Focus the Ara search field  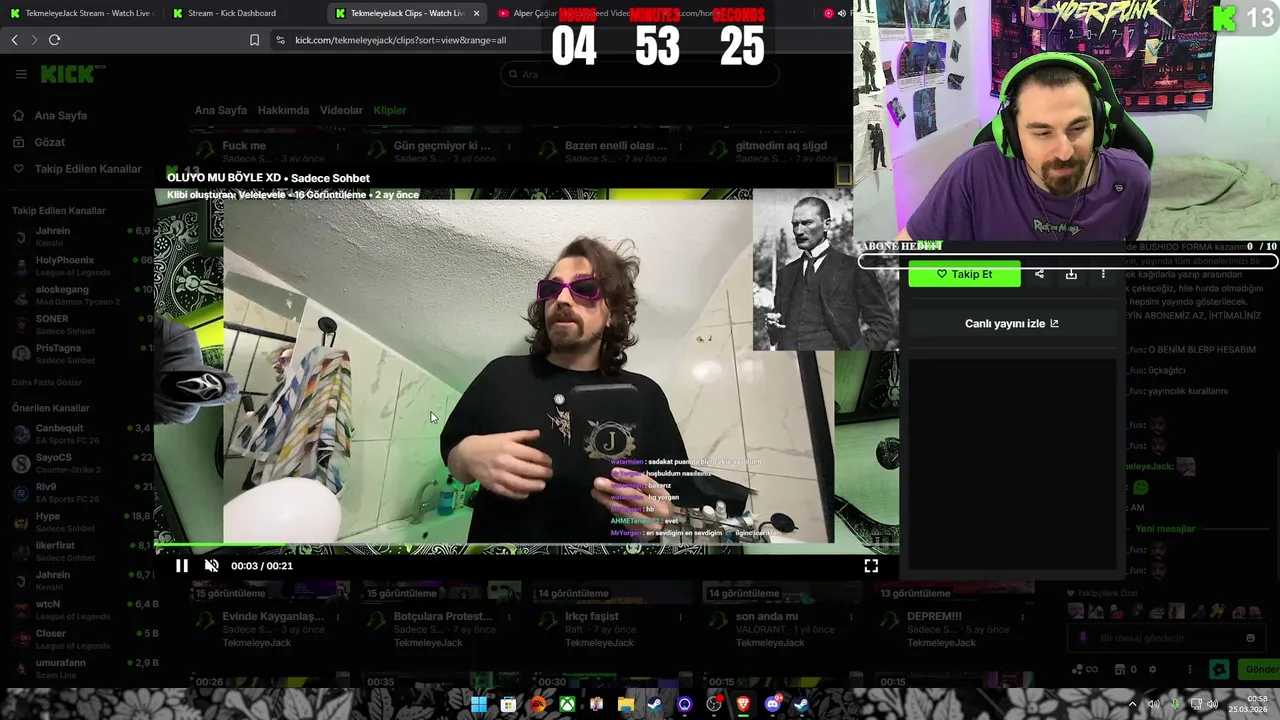point(640,74)
